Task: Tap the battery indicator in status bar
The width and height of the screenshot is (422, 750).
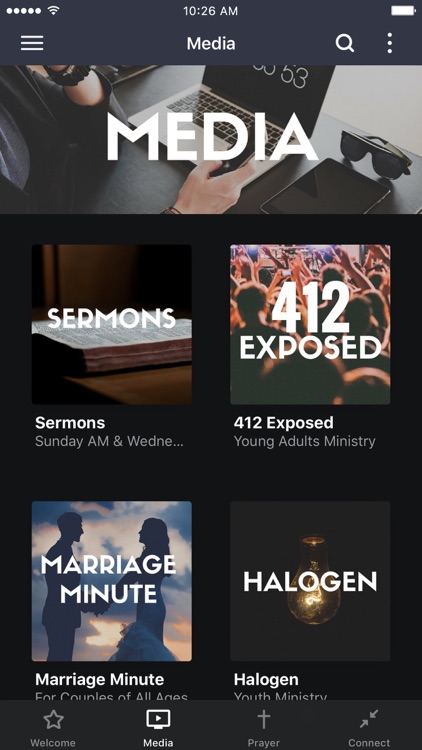Action: (x=403, y=11)
